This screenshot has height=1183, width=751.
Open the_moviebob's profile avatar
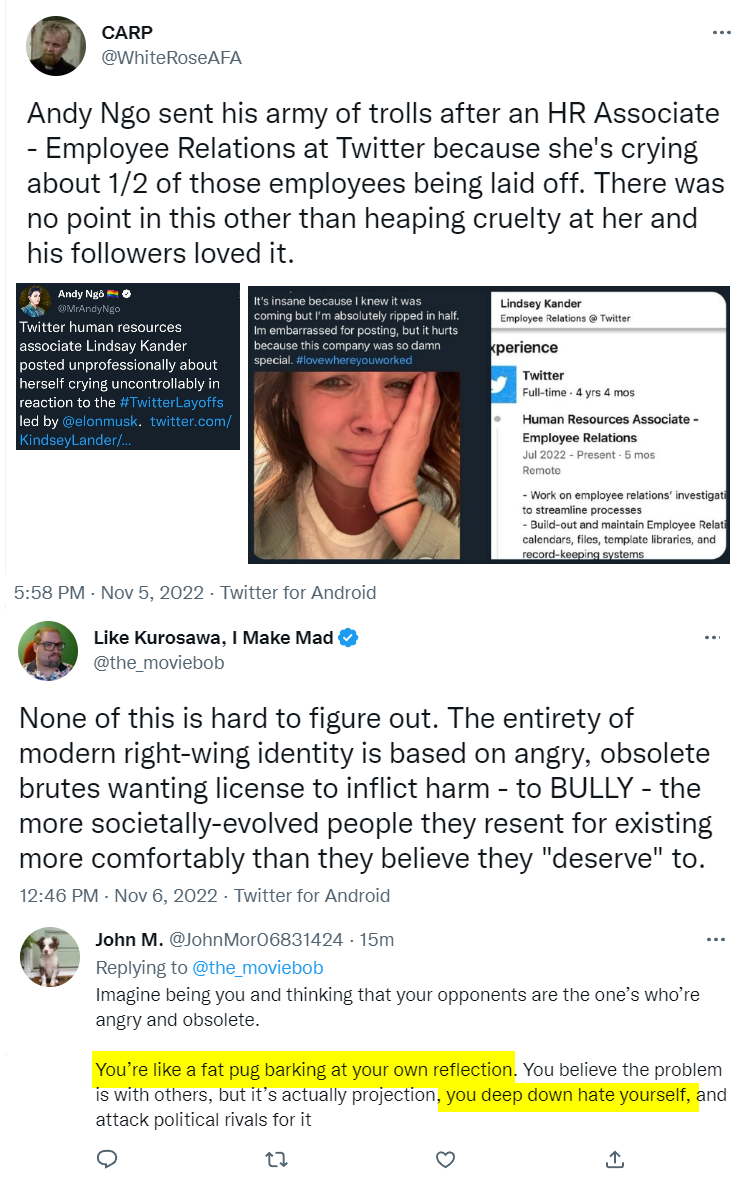[x=48, y=650]
